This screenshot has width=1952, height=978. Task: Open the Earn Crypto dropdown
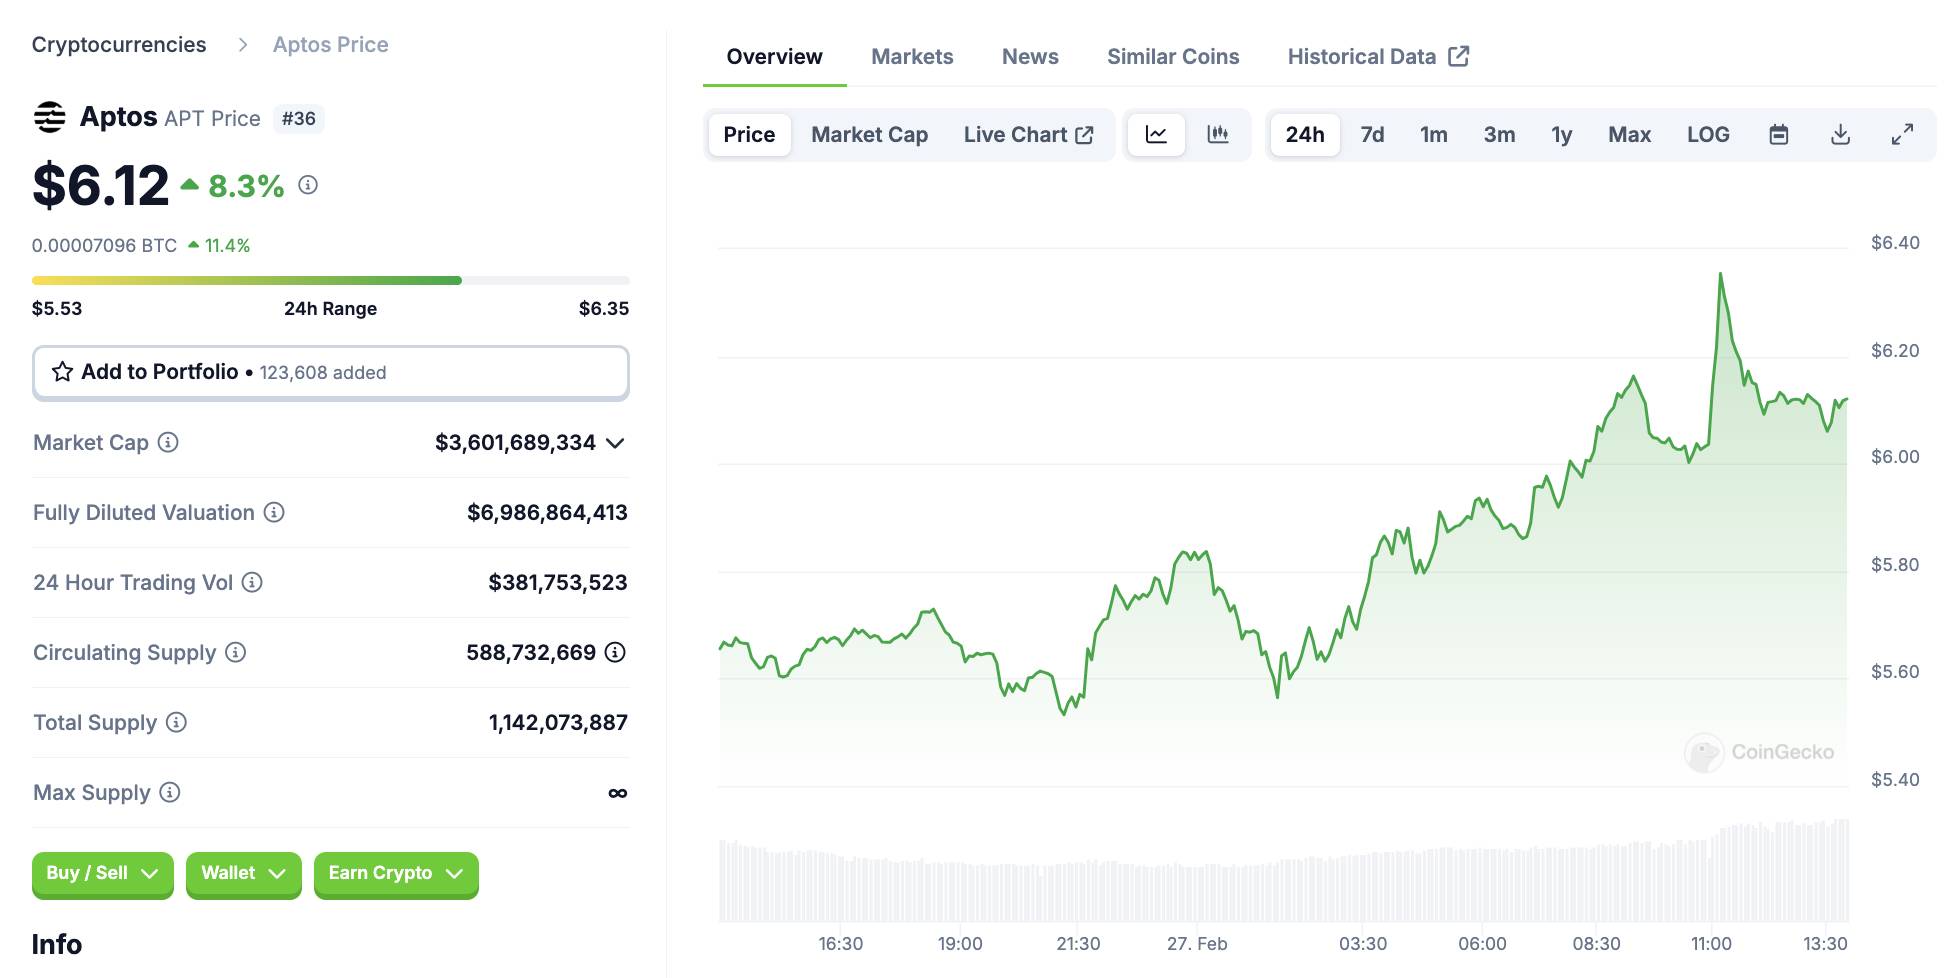396,874
